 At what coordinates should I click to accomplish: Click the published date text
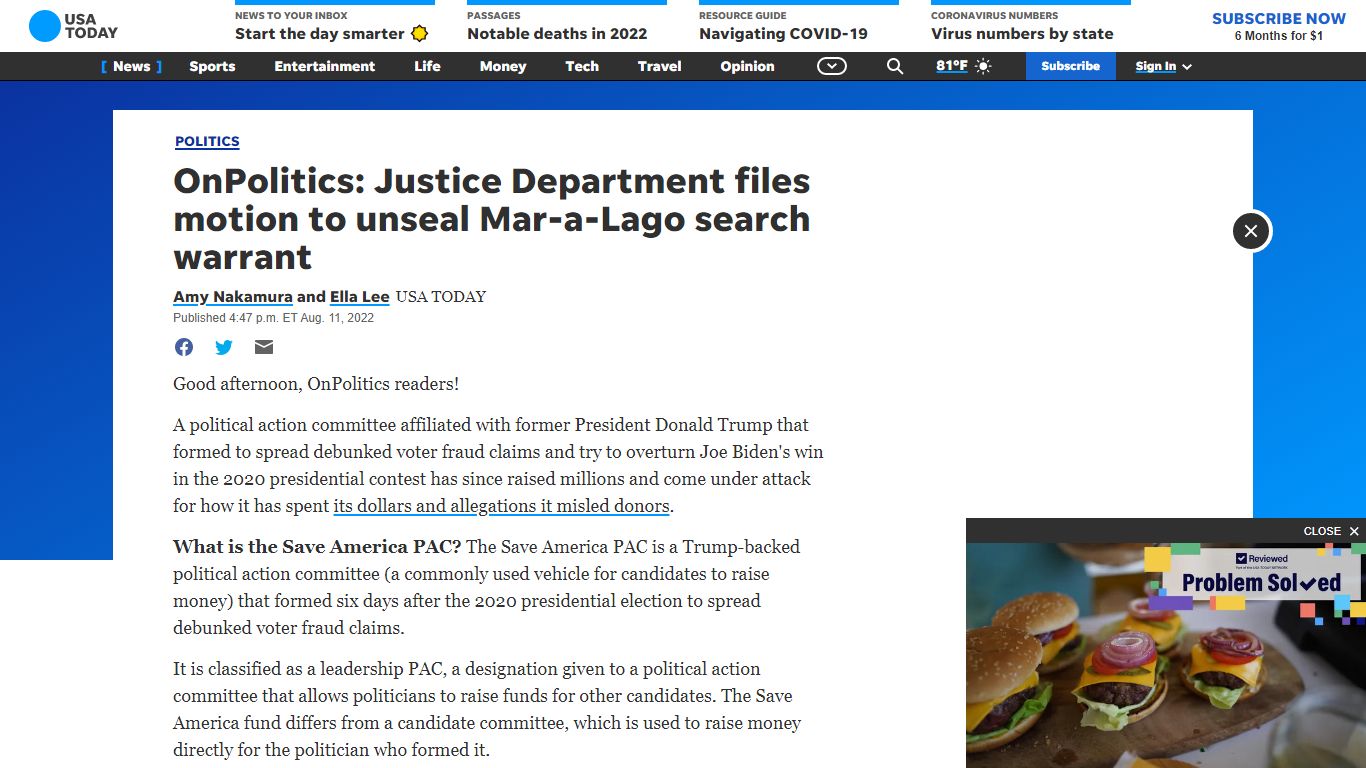point(273,318)
